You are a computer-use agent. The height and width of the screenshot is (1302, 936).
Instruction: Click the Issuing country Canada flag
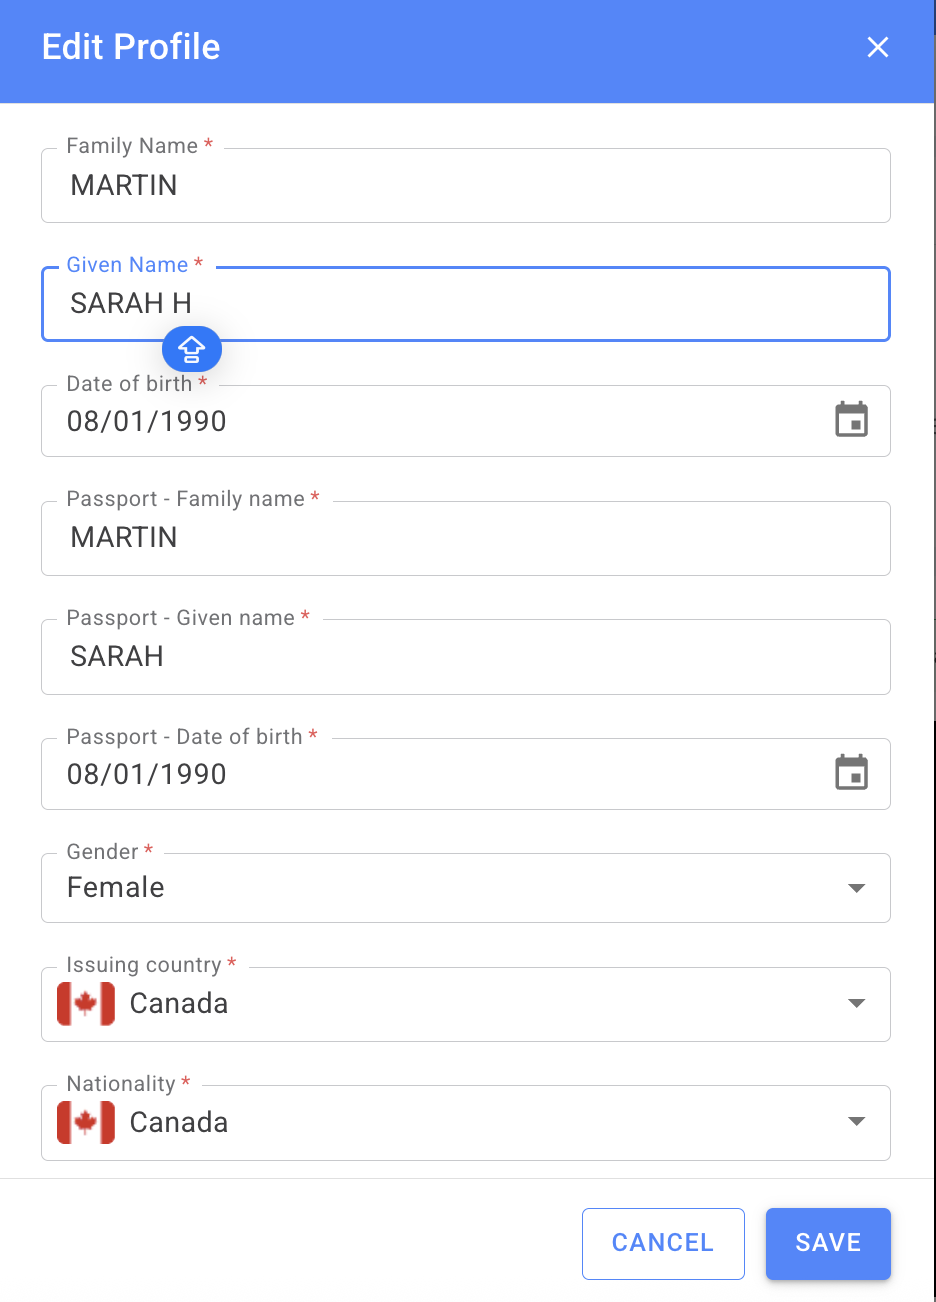click(86, 1003)
